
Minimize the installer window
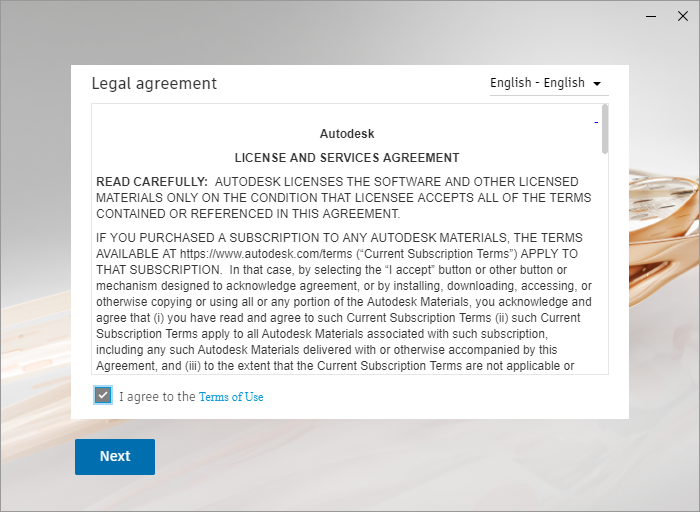click(x=651, y=17)
